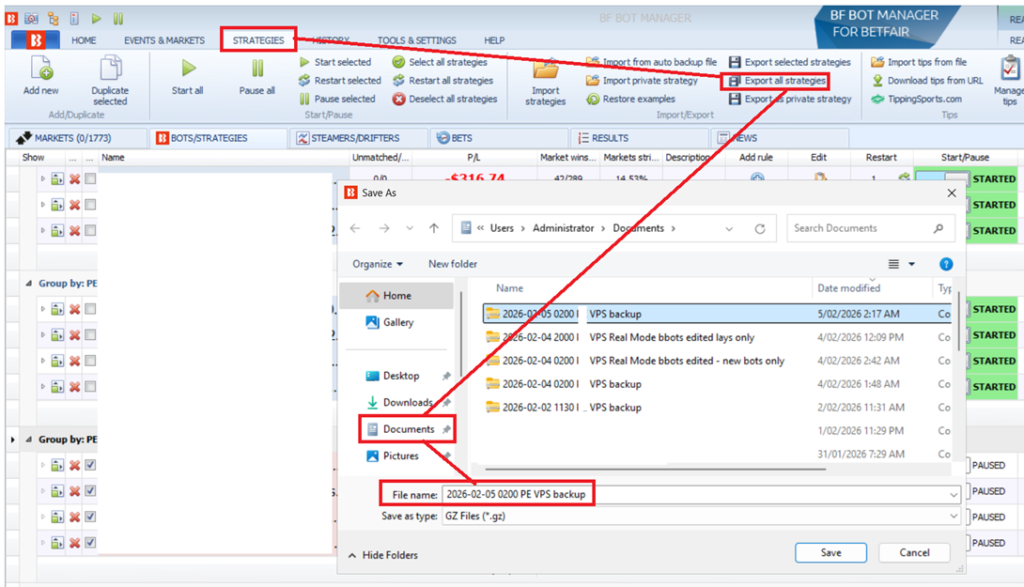Switch to the Steamers/Drifters tab
Image resolution: width=1024 pixels, height=587 pixels.
(347, 138)
